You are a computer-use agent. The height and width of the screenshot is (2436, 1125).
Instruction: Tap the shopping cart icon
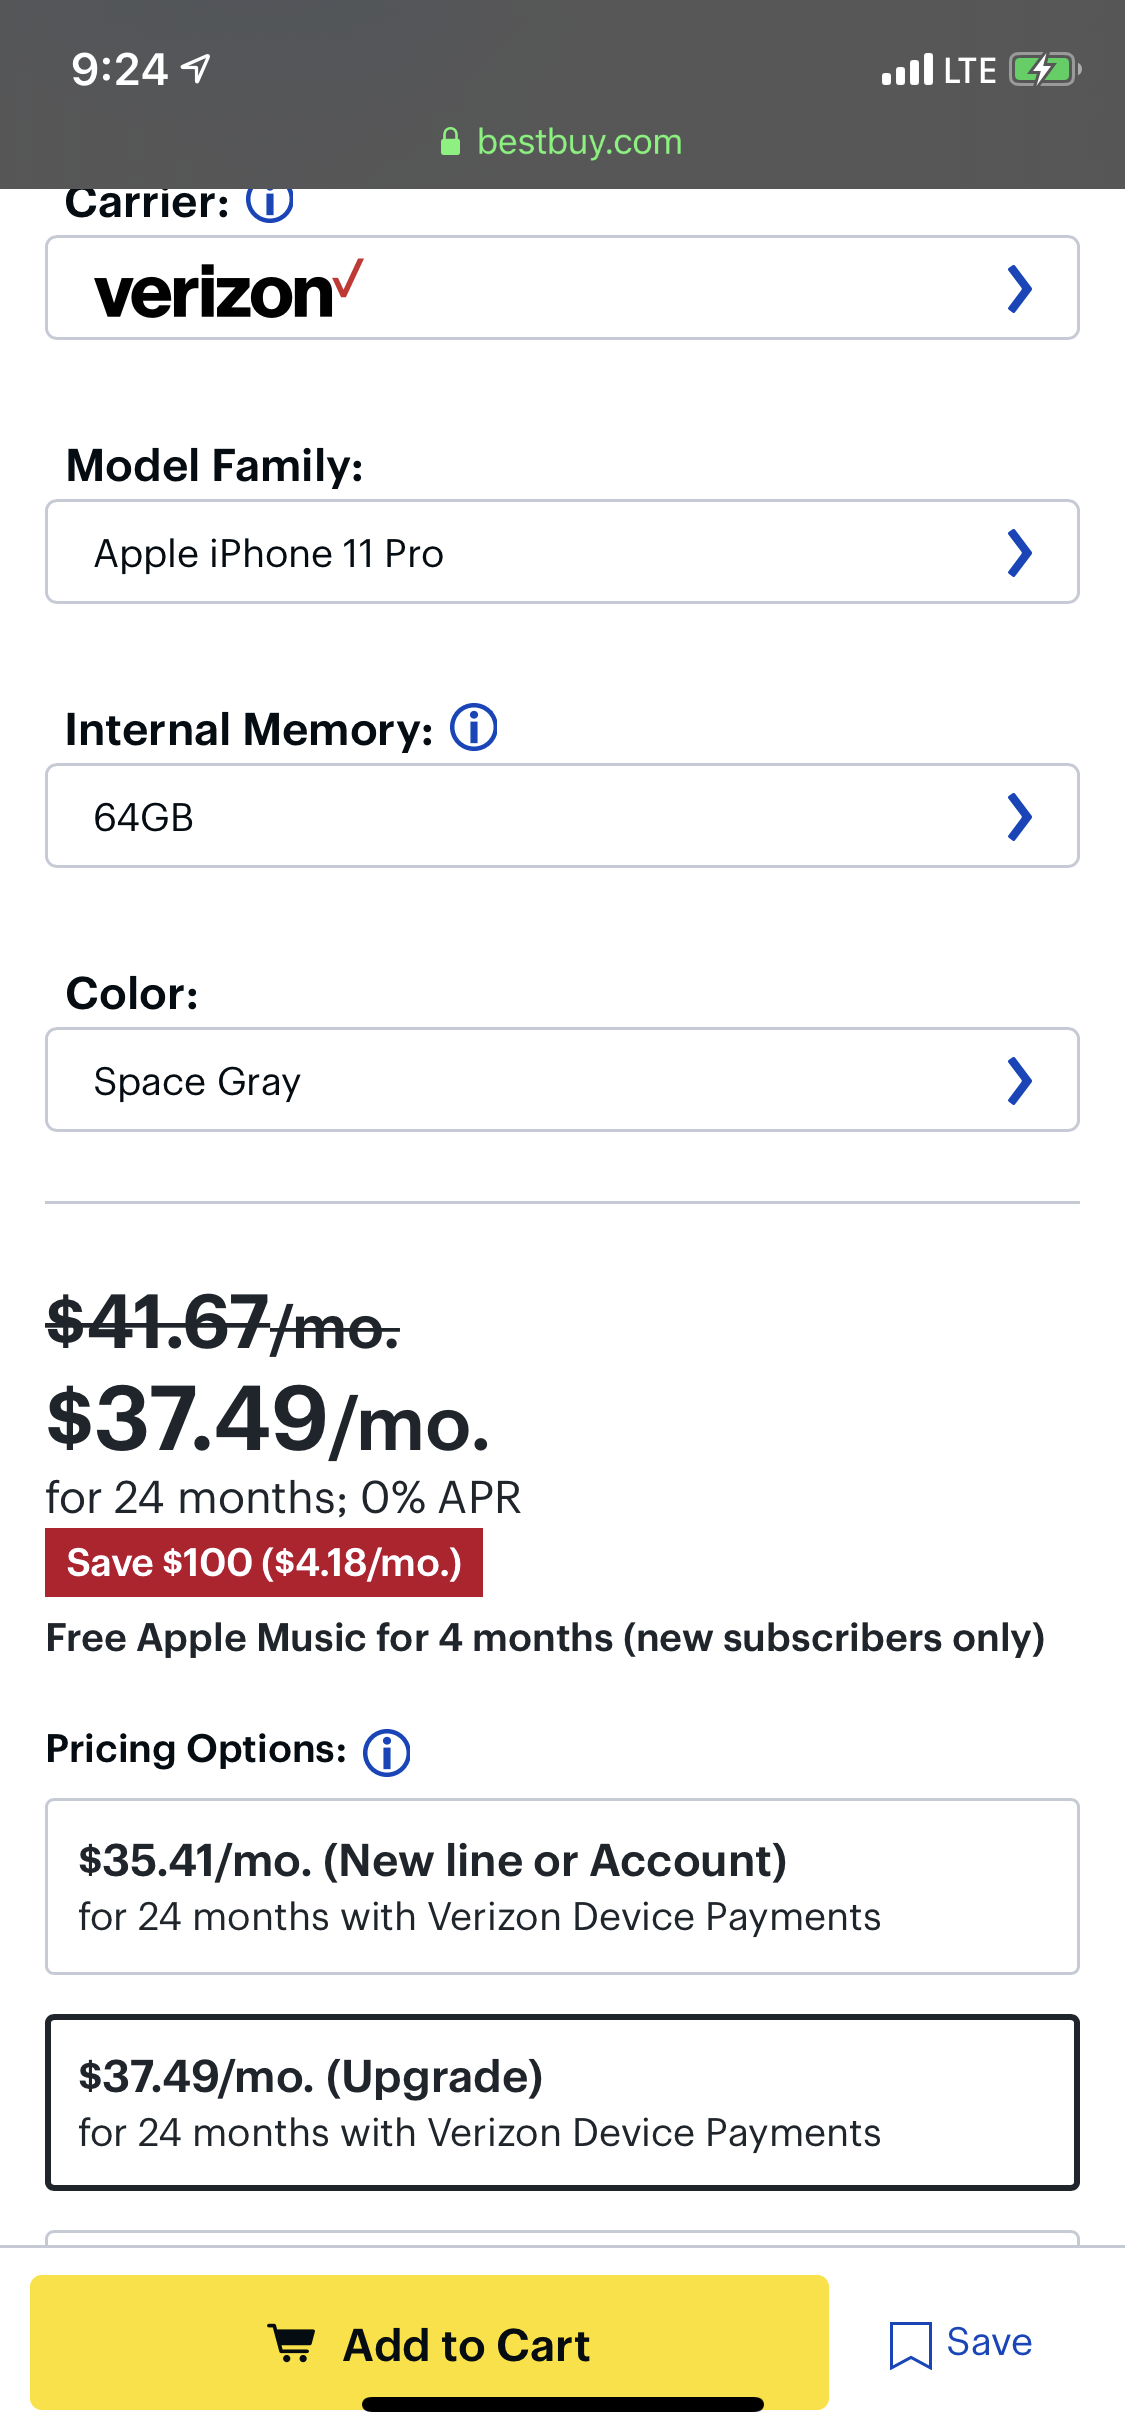(x=292, y=2343)
